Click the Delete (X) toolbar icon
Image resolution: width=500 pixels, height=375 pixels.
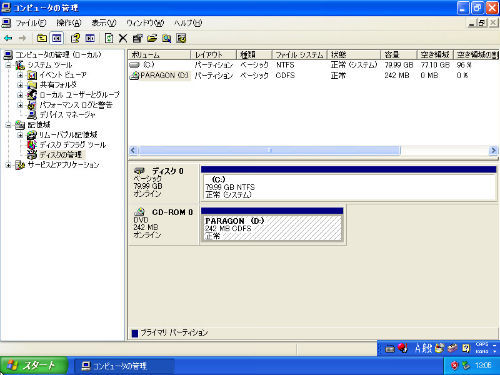click(123, 38)
